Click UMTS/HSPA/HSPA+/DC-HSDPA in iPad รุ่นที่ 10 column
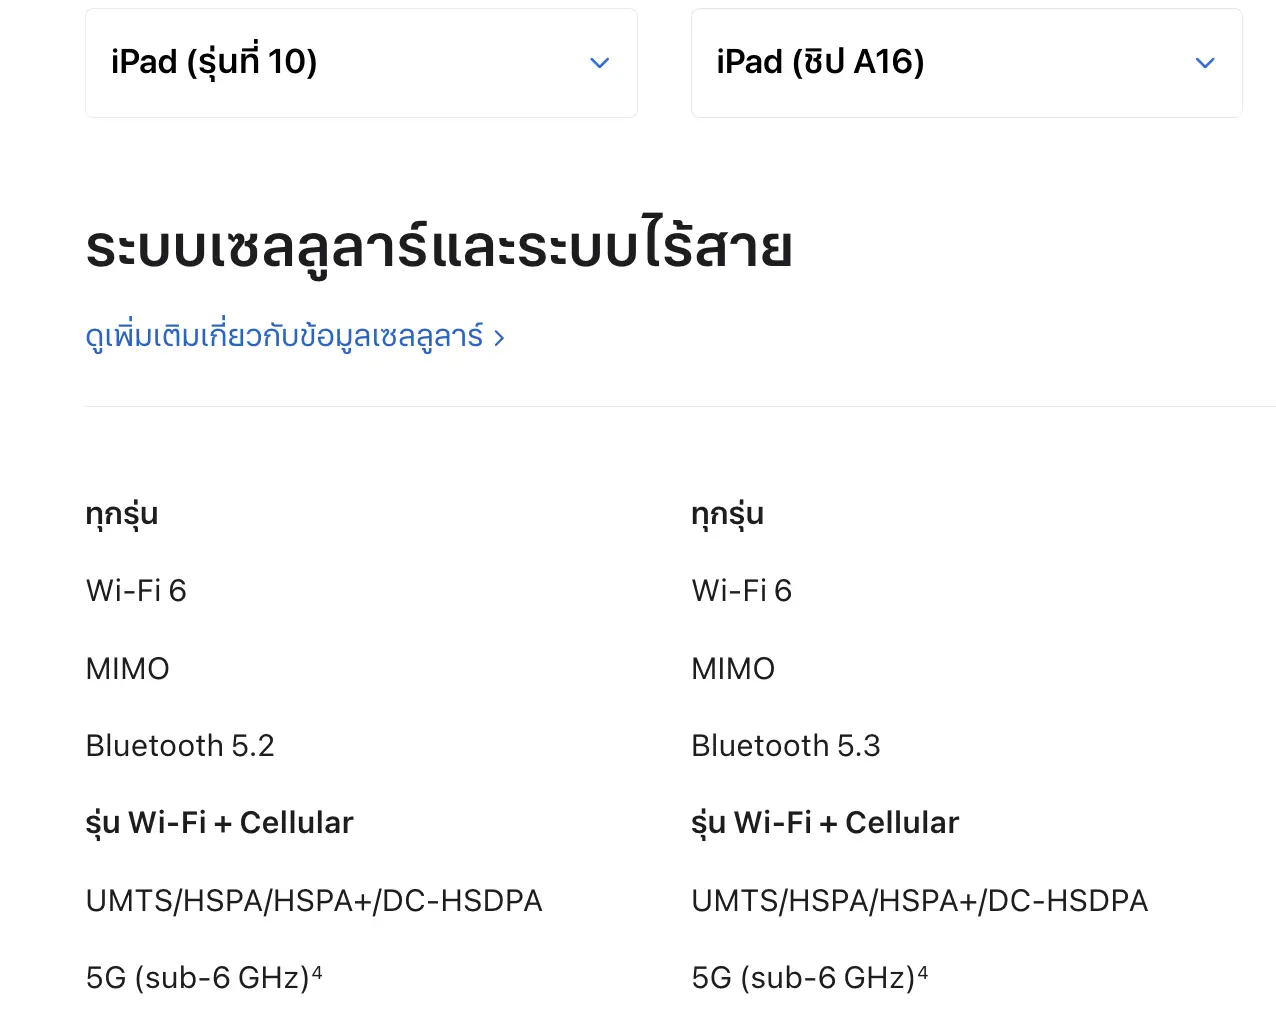1276x1014 pixels. point(314,901)
